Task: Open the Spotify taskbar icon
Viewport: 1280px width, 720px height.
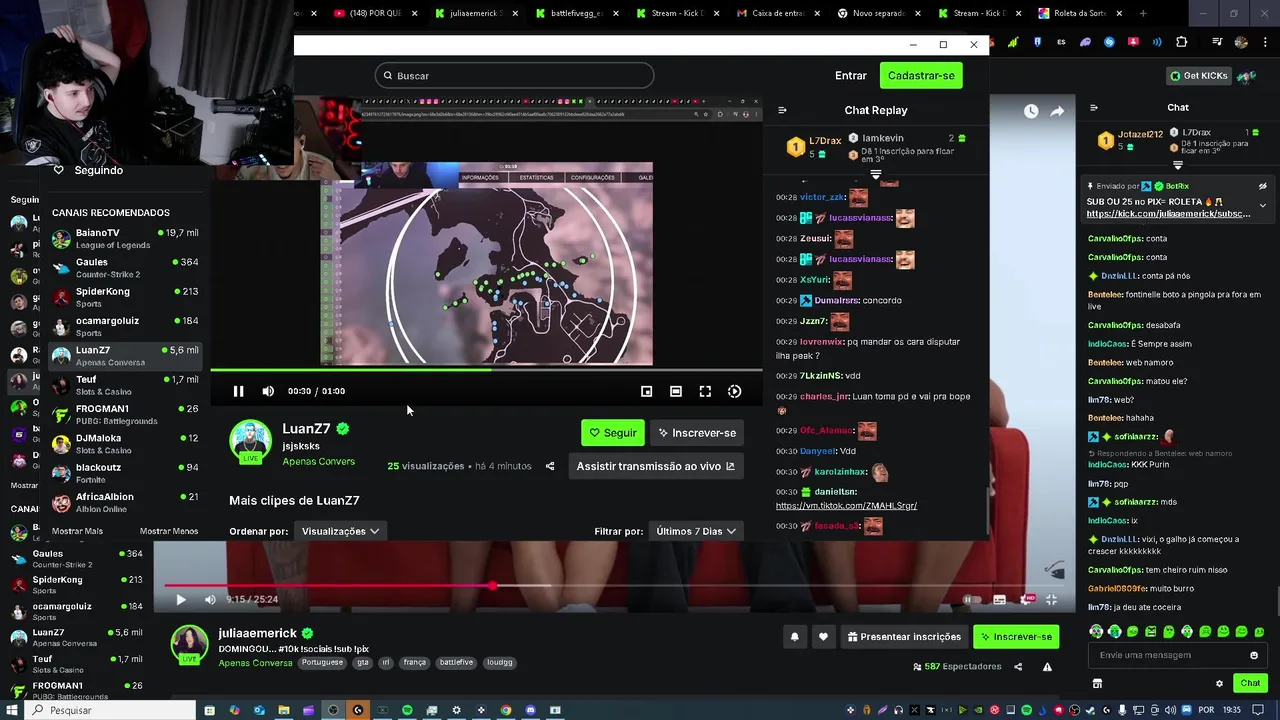Action: tap(407, 710)
